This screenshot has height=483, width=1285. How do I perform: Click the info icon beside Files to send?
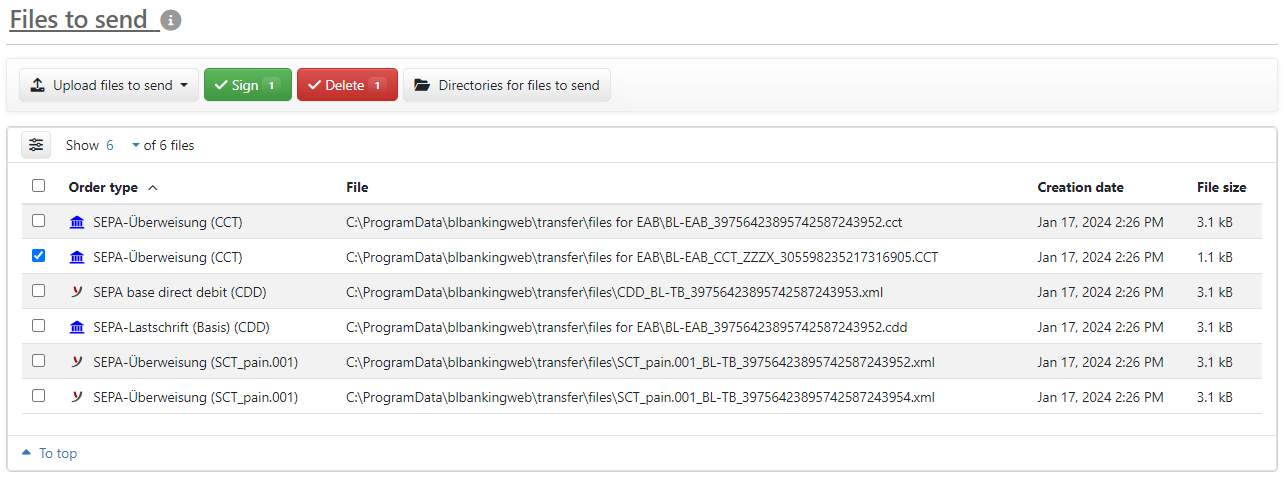171,20
